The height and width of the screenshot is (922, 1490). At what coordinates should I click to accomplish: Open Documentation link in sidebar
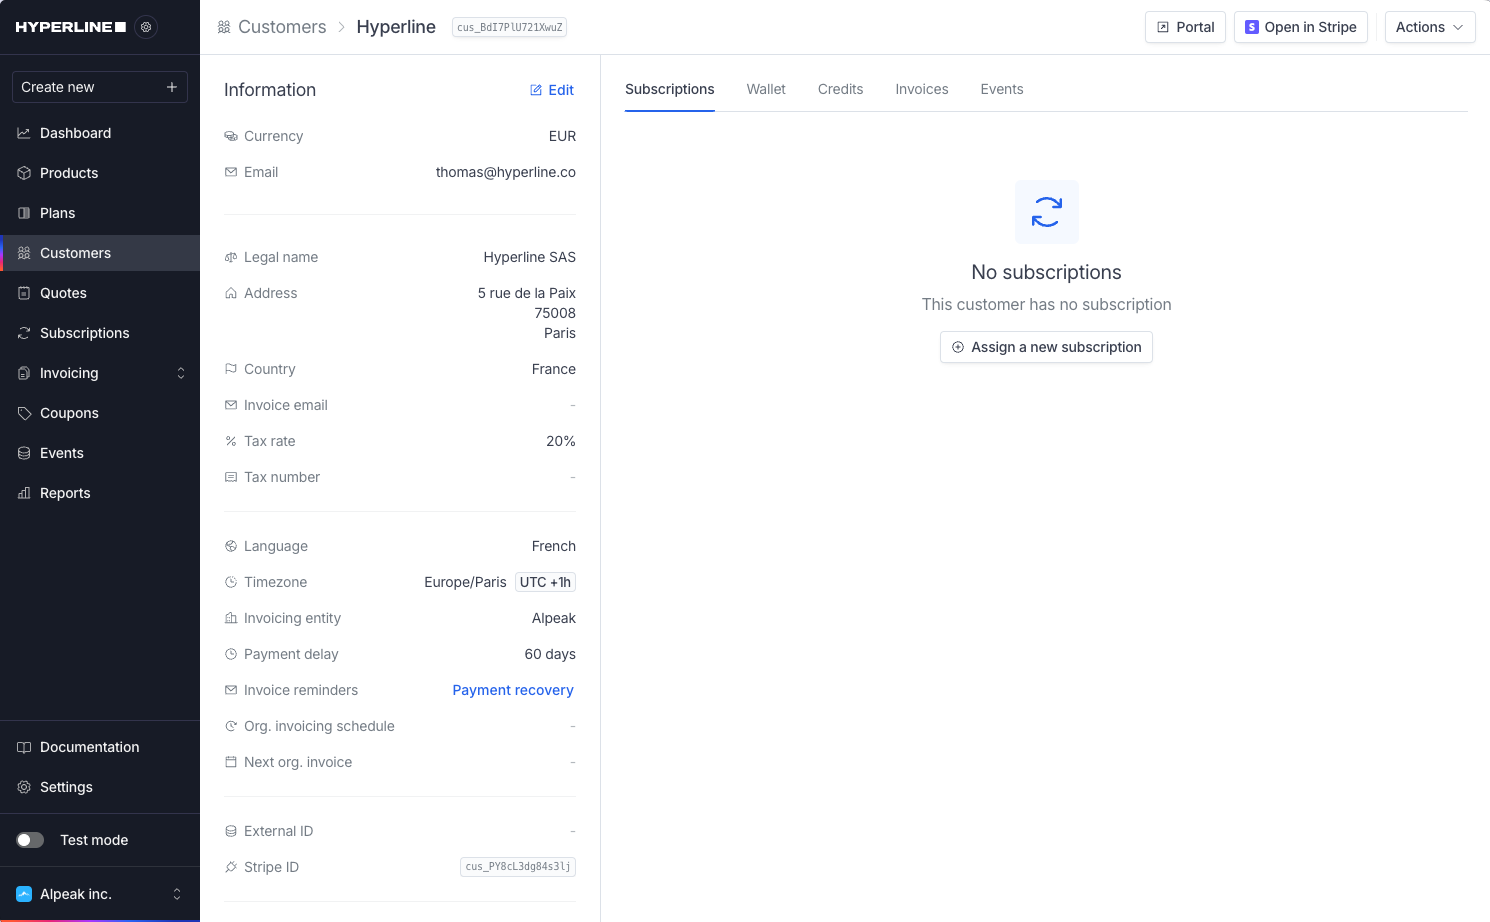(100, 747)
